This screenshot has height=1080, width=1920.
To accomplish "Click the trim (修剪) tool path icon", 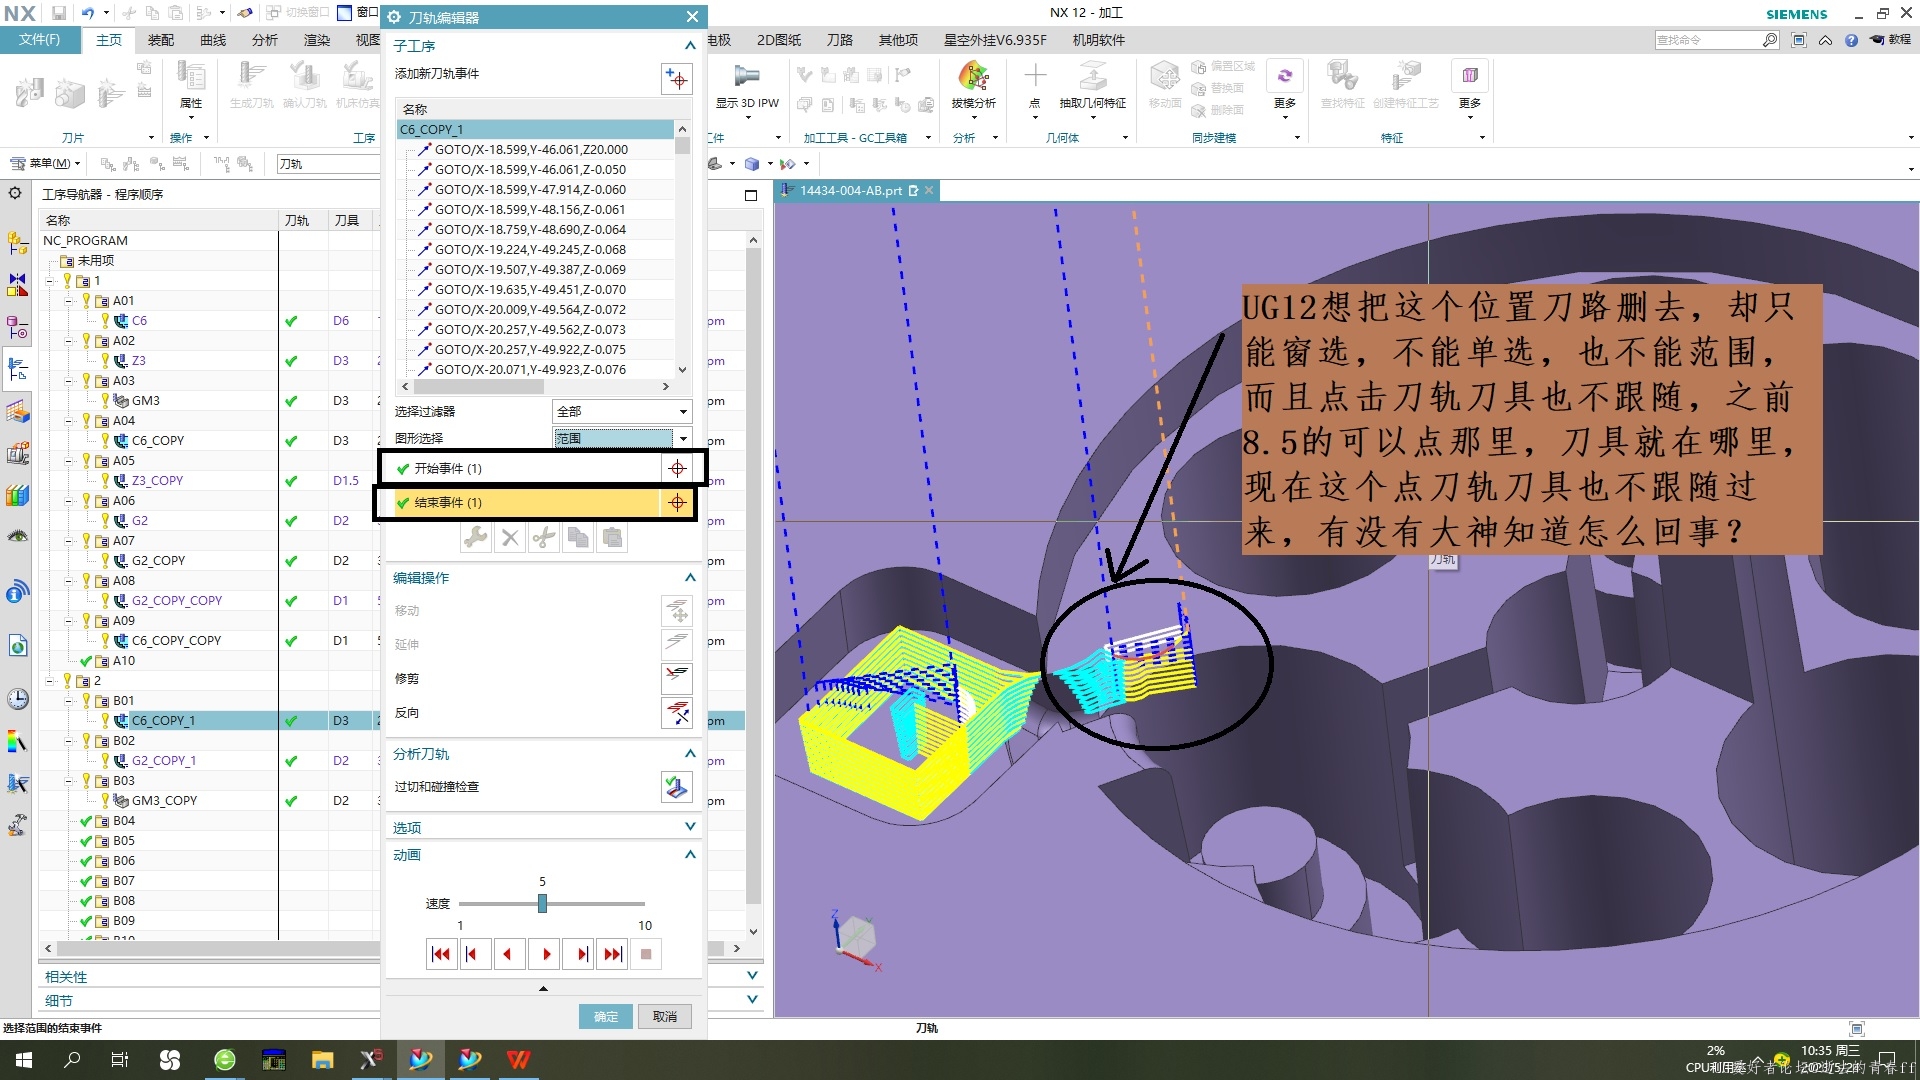I will tap(677, 677).
